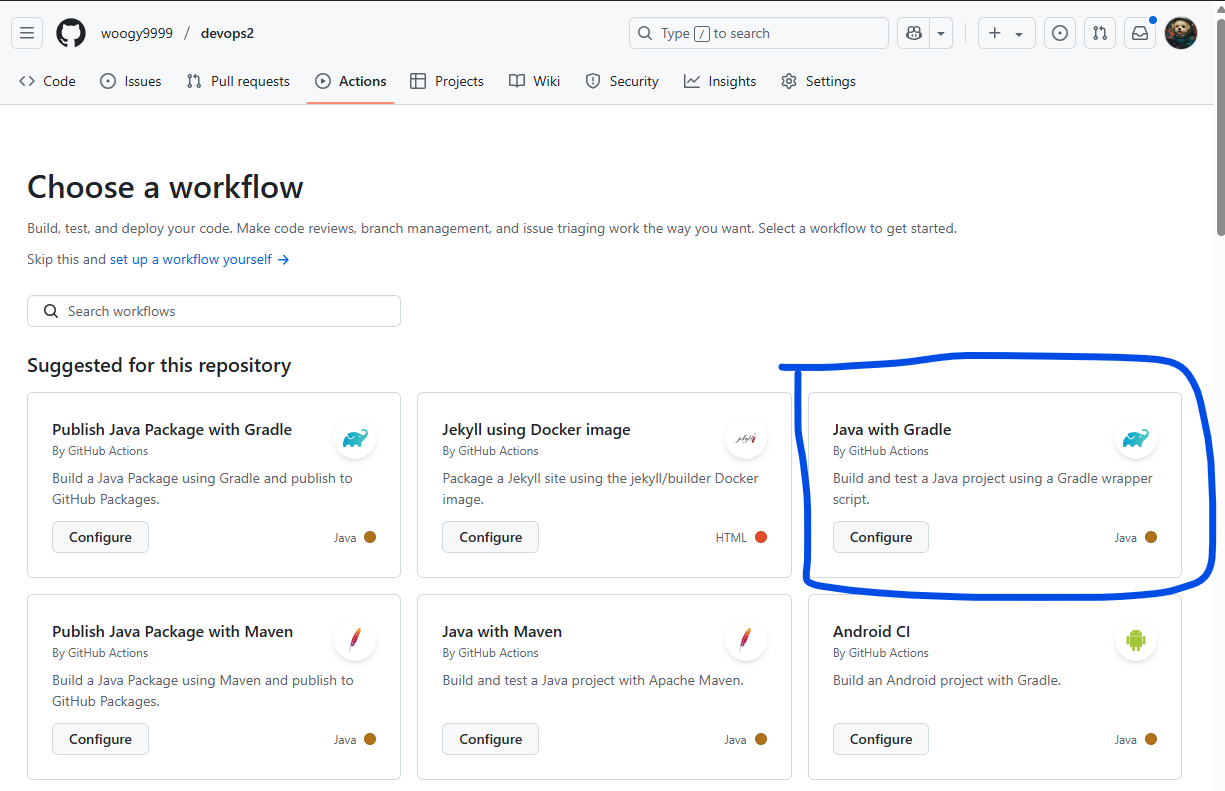Open the issues icon in header

point(1060,33)
